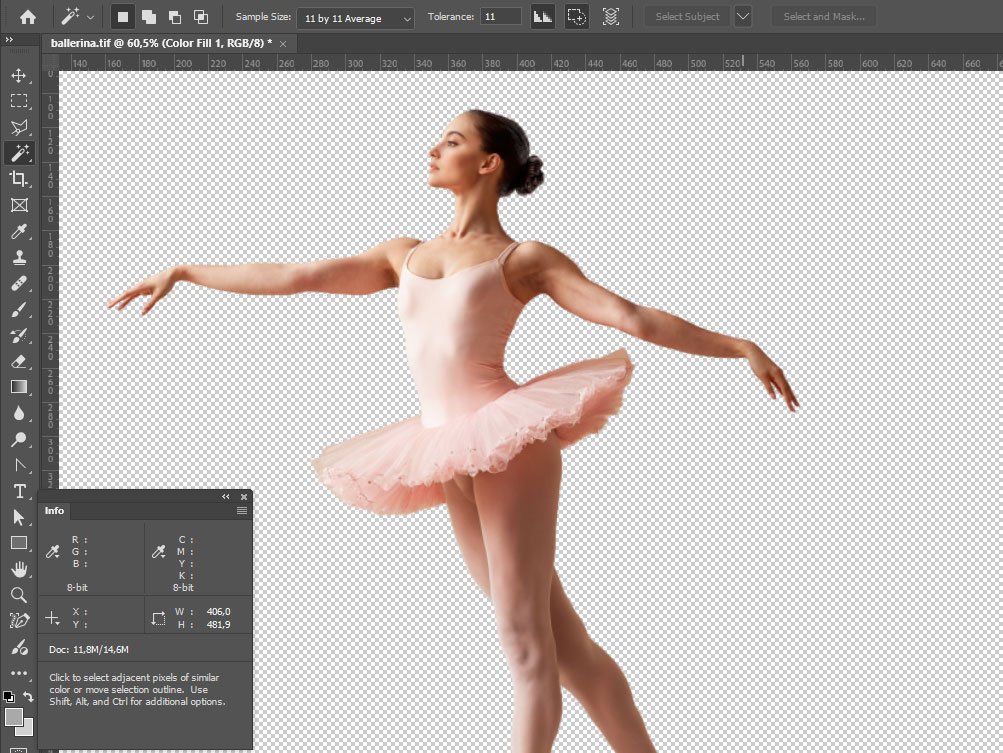
Task: Select the Eraser tool
Action: [18, 361]
